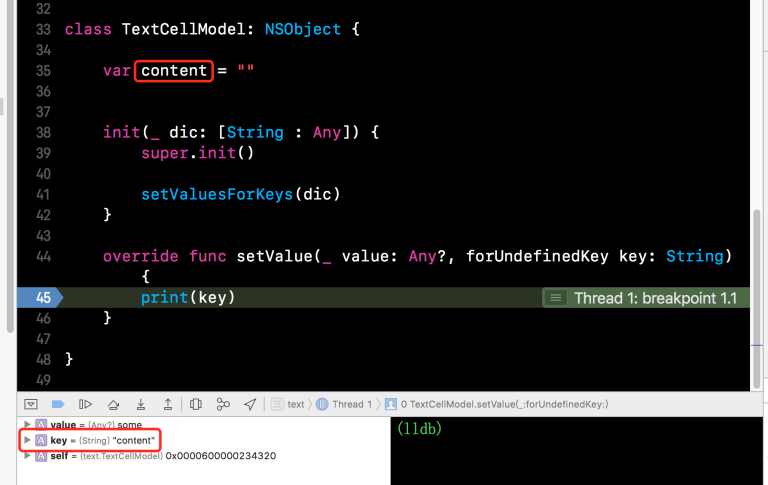768x485 pixels.
Task: Toggle the breakpoint on line 45
Action: 40,297
